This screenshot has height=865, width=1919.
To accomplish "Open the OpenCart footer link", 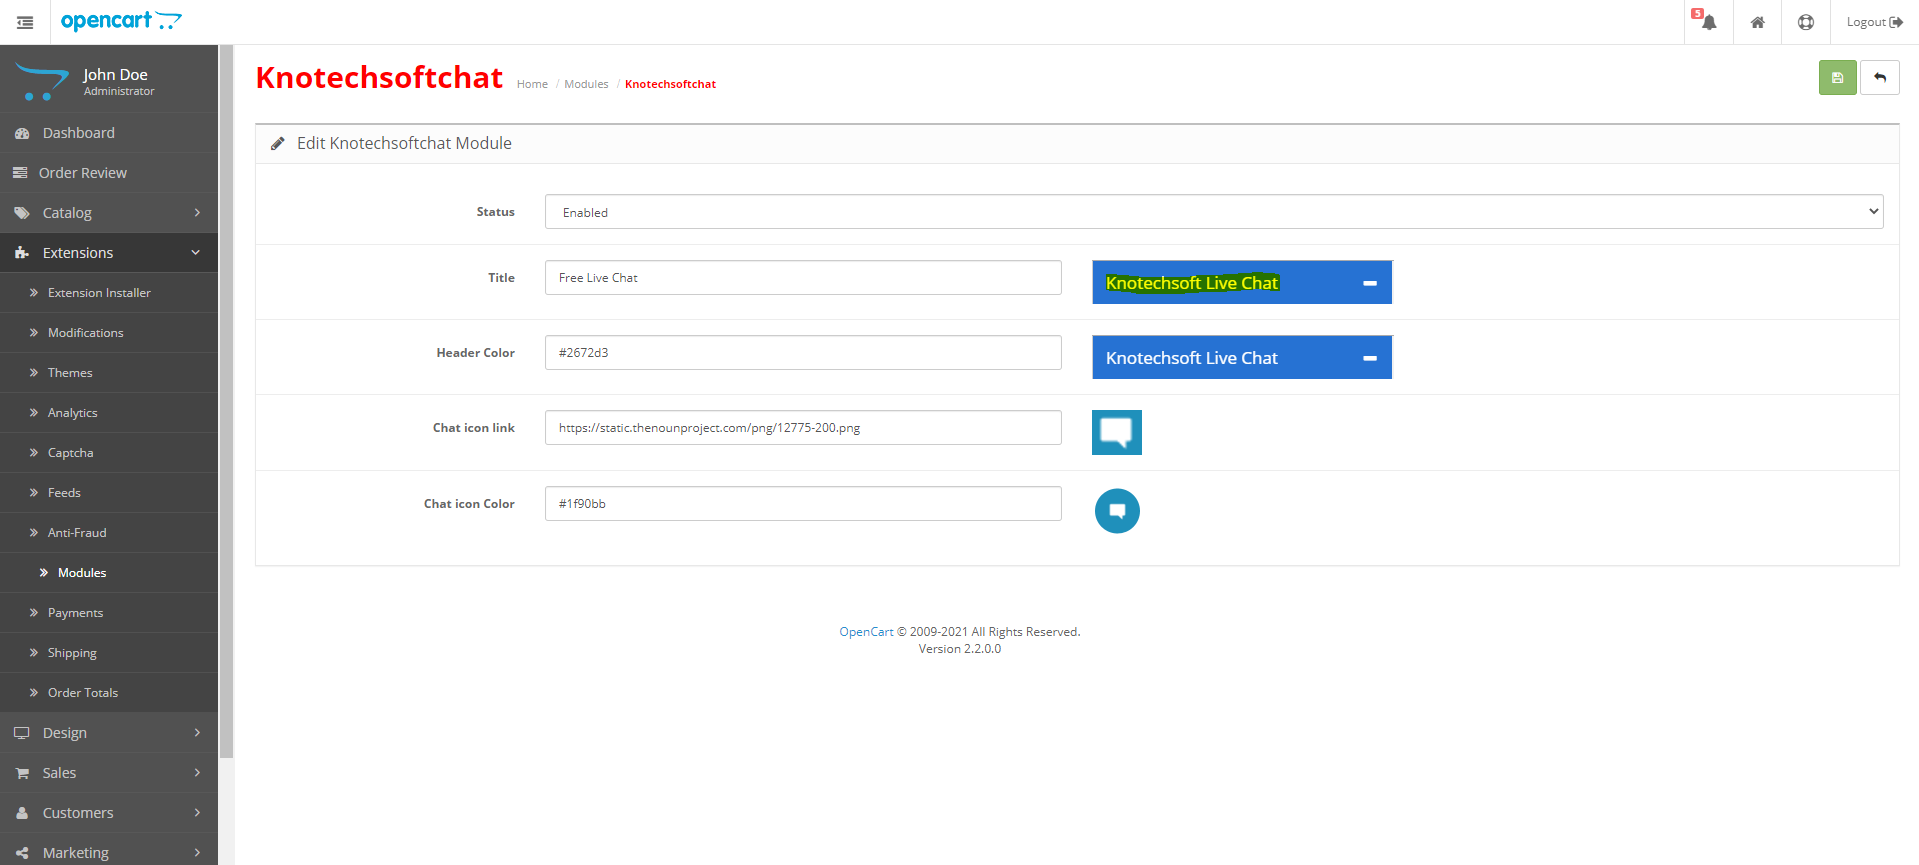I will [866, 632].
